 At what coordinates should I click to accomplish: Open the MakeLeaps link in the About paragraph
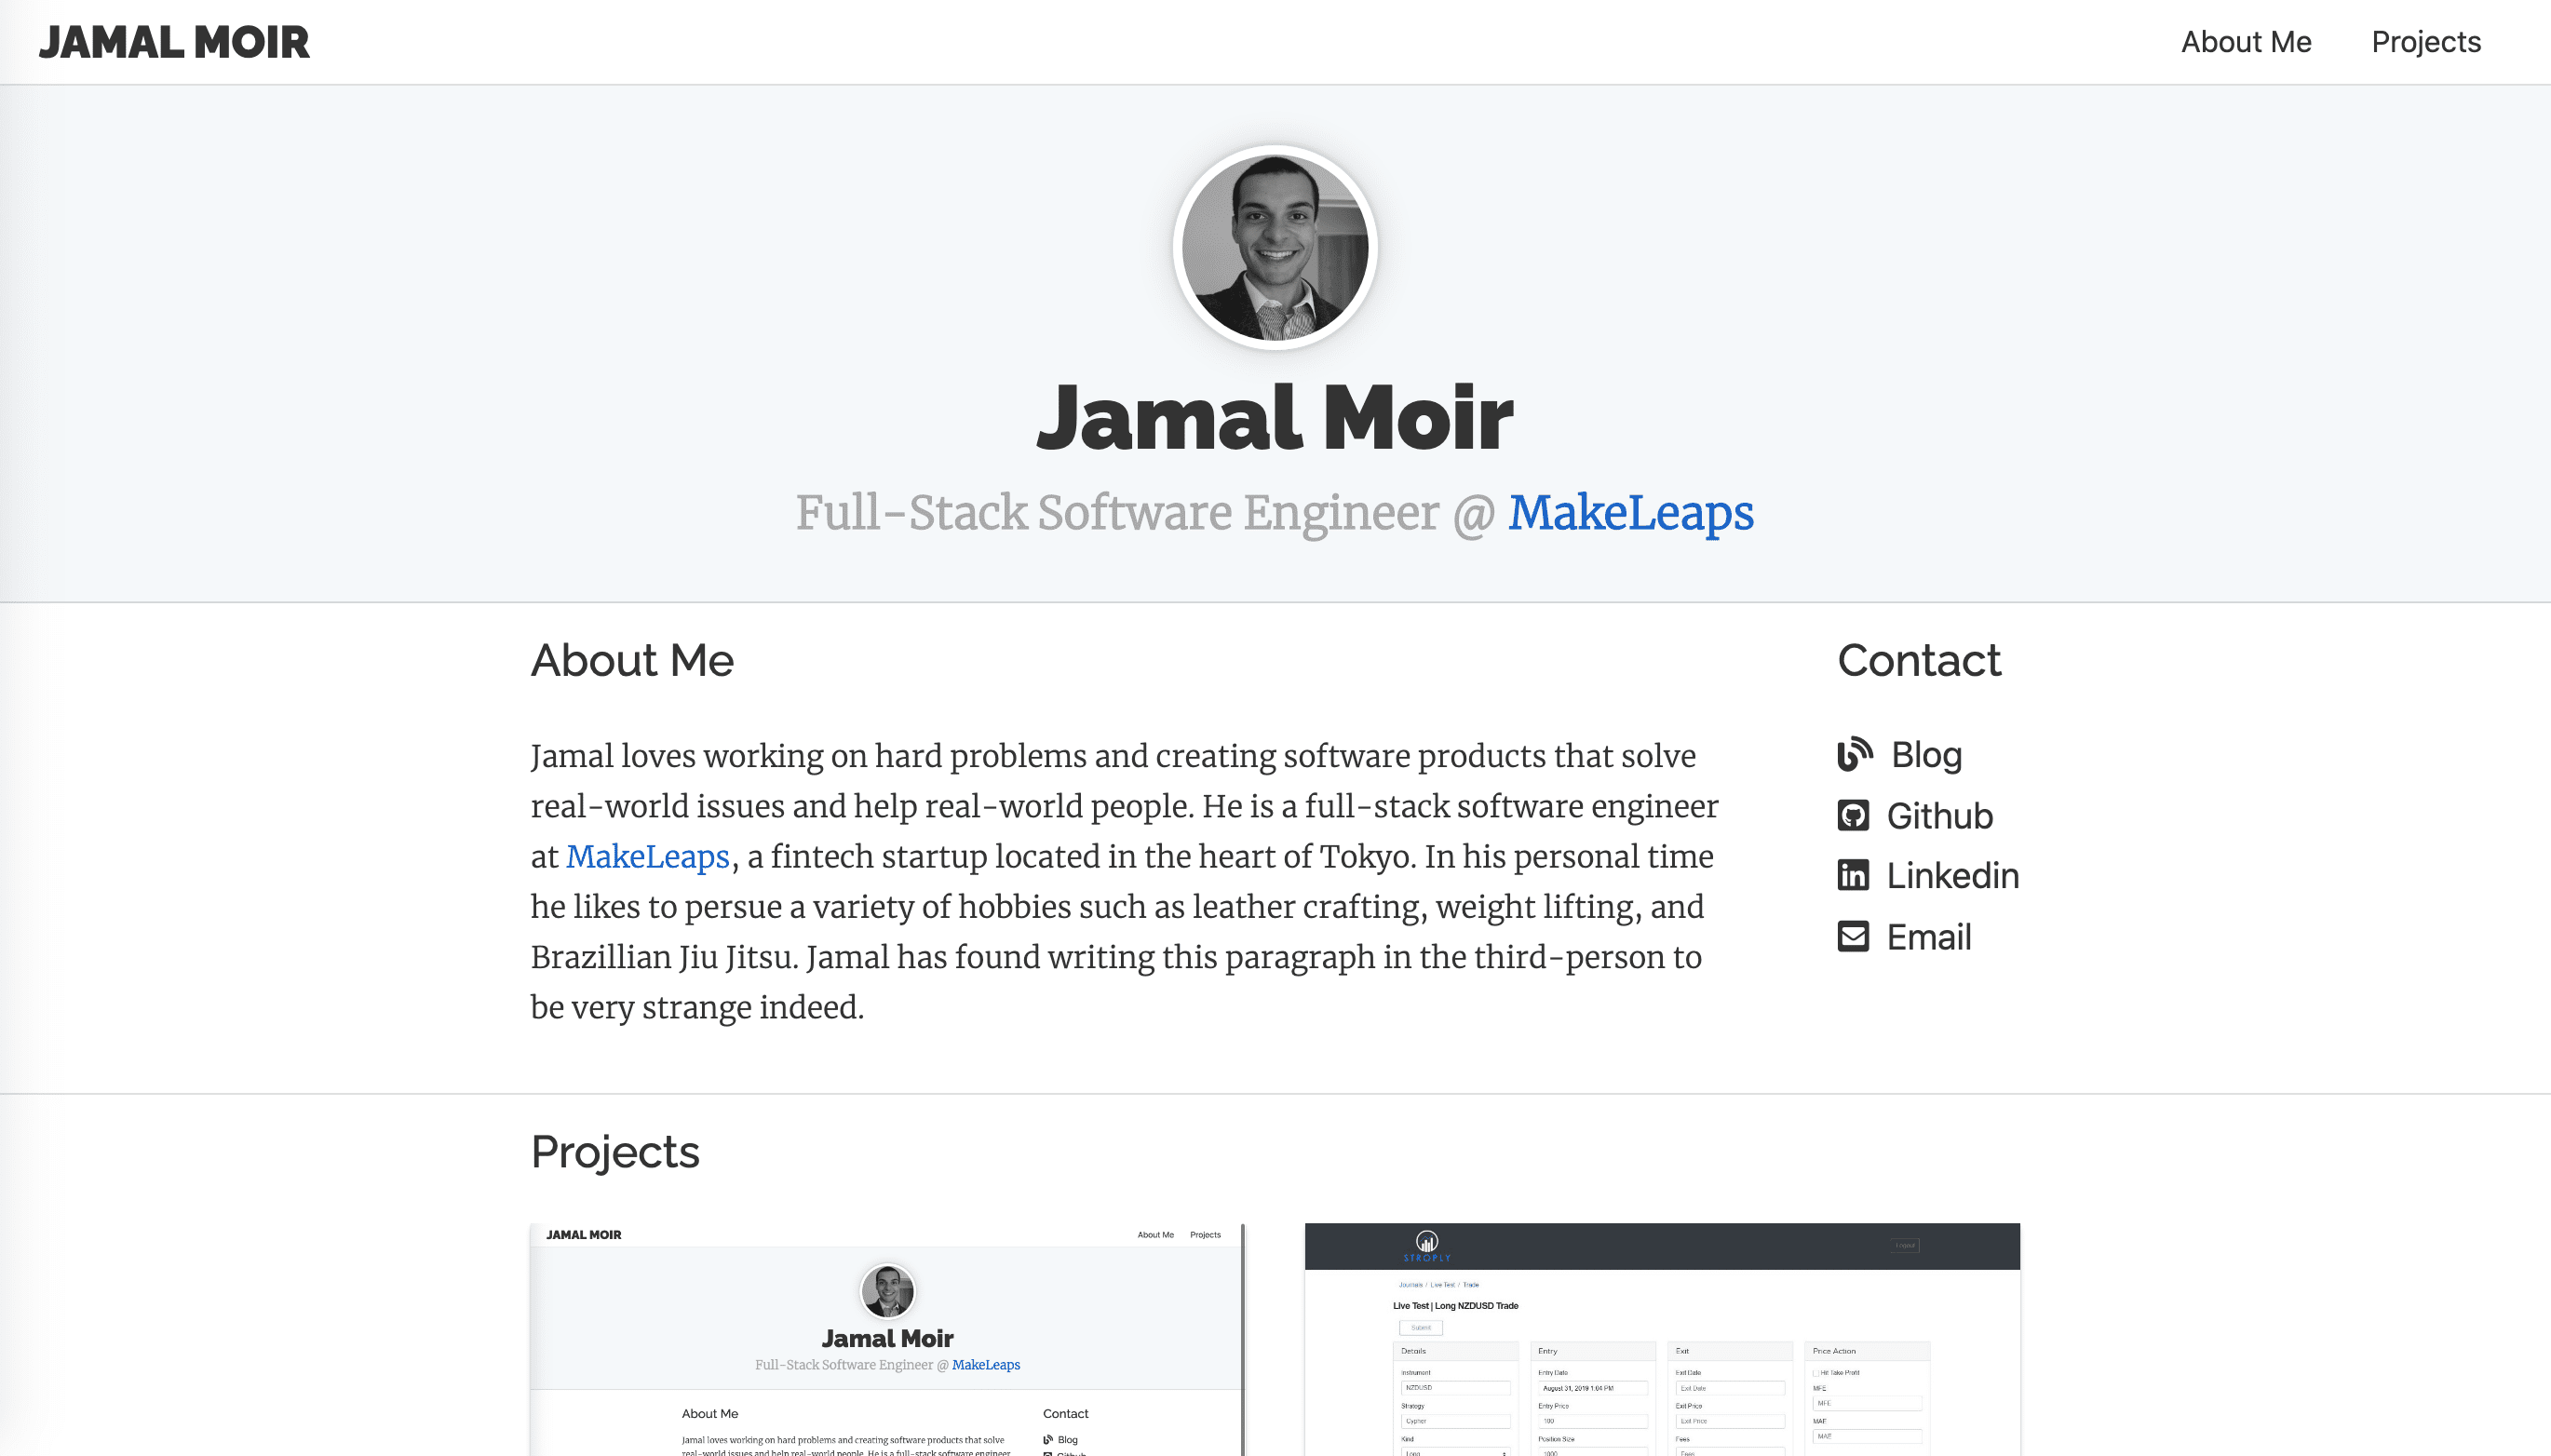click(x=646, y=856)
